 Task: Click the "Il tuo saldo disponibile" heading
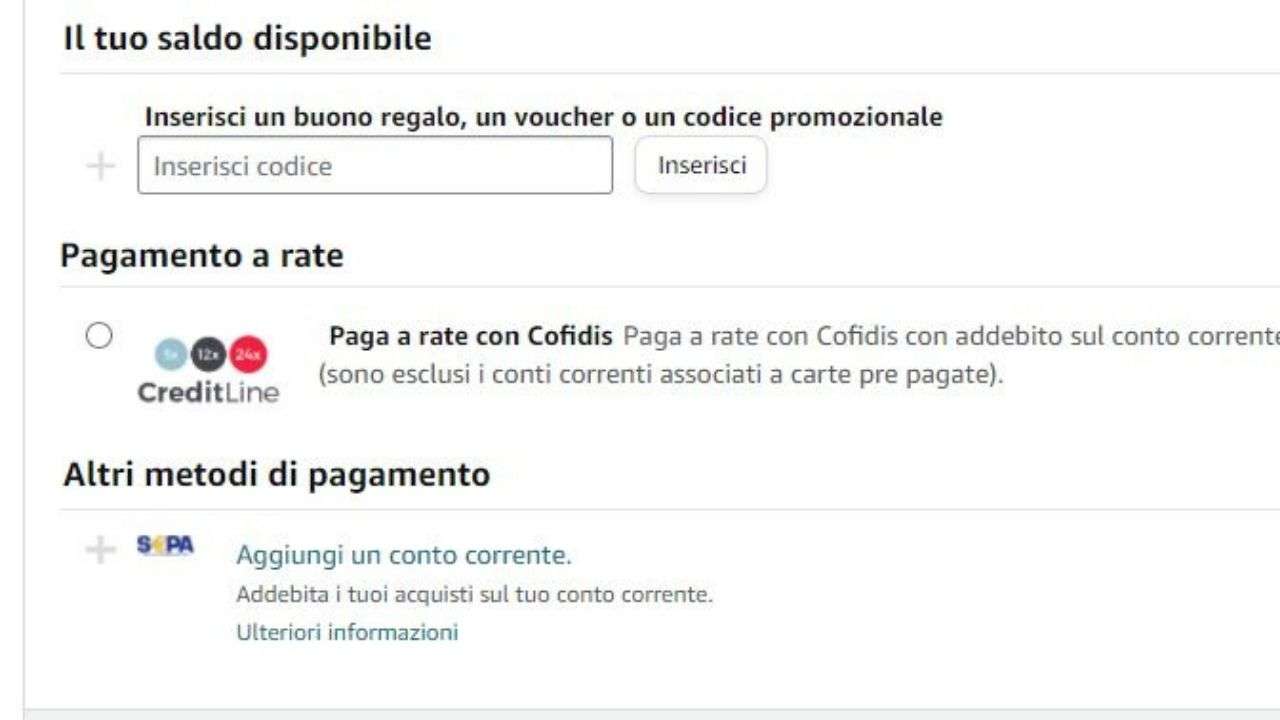point(247,39)
